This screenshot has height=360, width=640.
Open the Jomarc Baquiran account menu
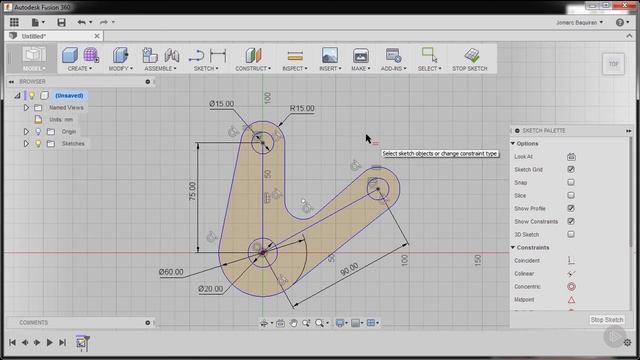point(579,22)
